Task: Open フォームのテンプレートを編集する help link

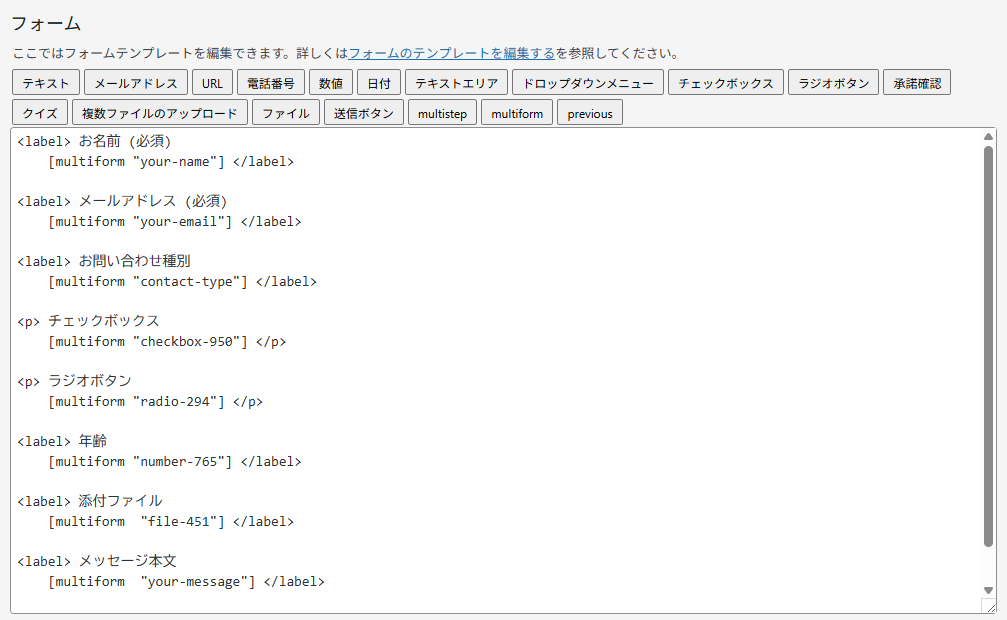Action: coord(451,53)
